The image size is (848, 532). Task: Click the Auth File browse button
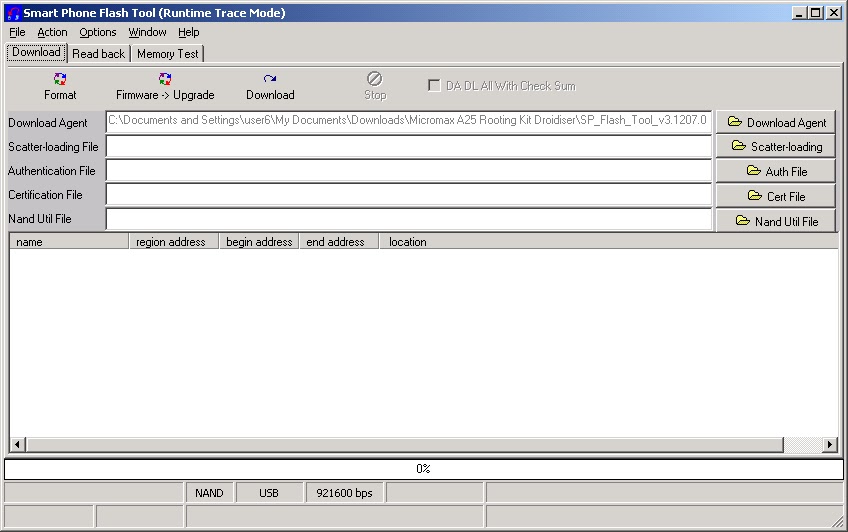776,171
